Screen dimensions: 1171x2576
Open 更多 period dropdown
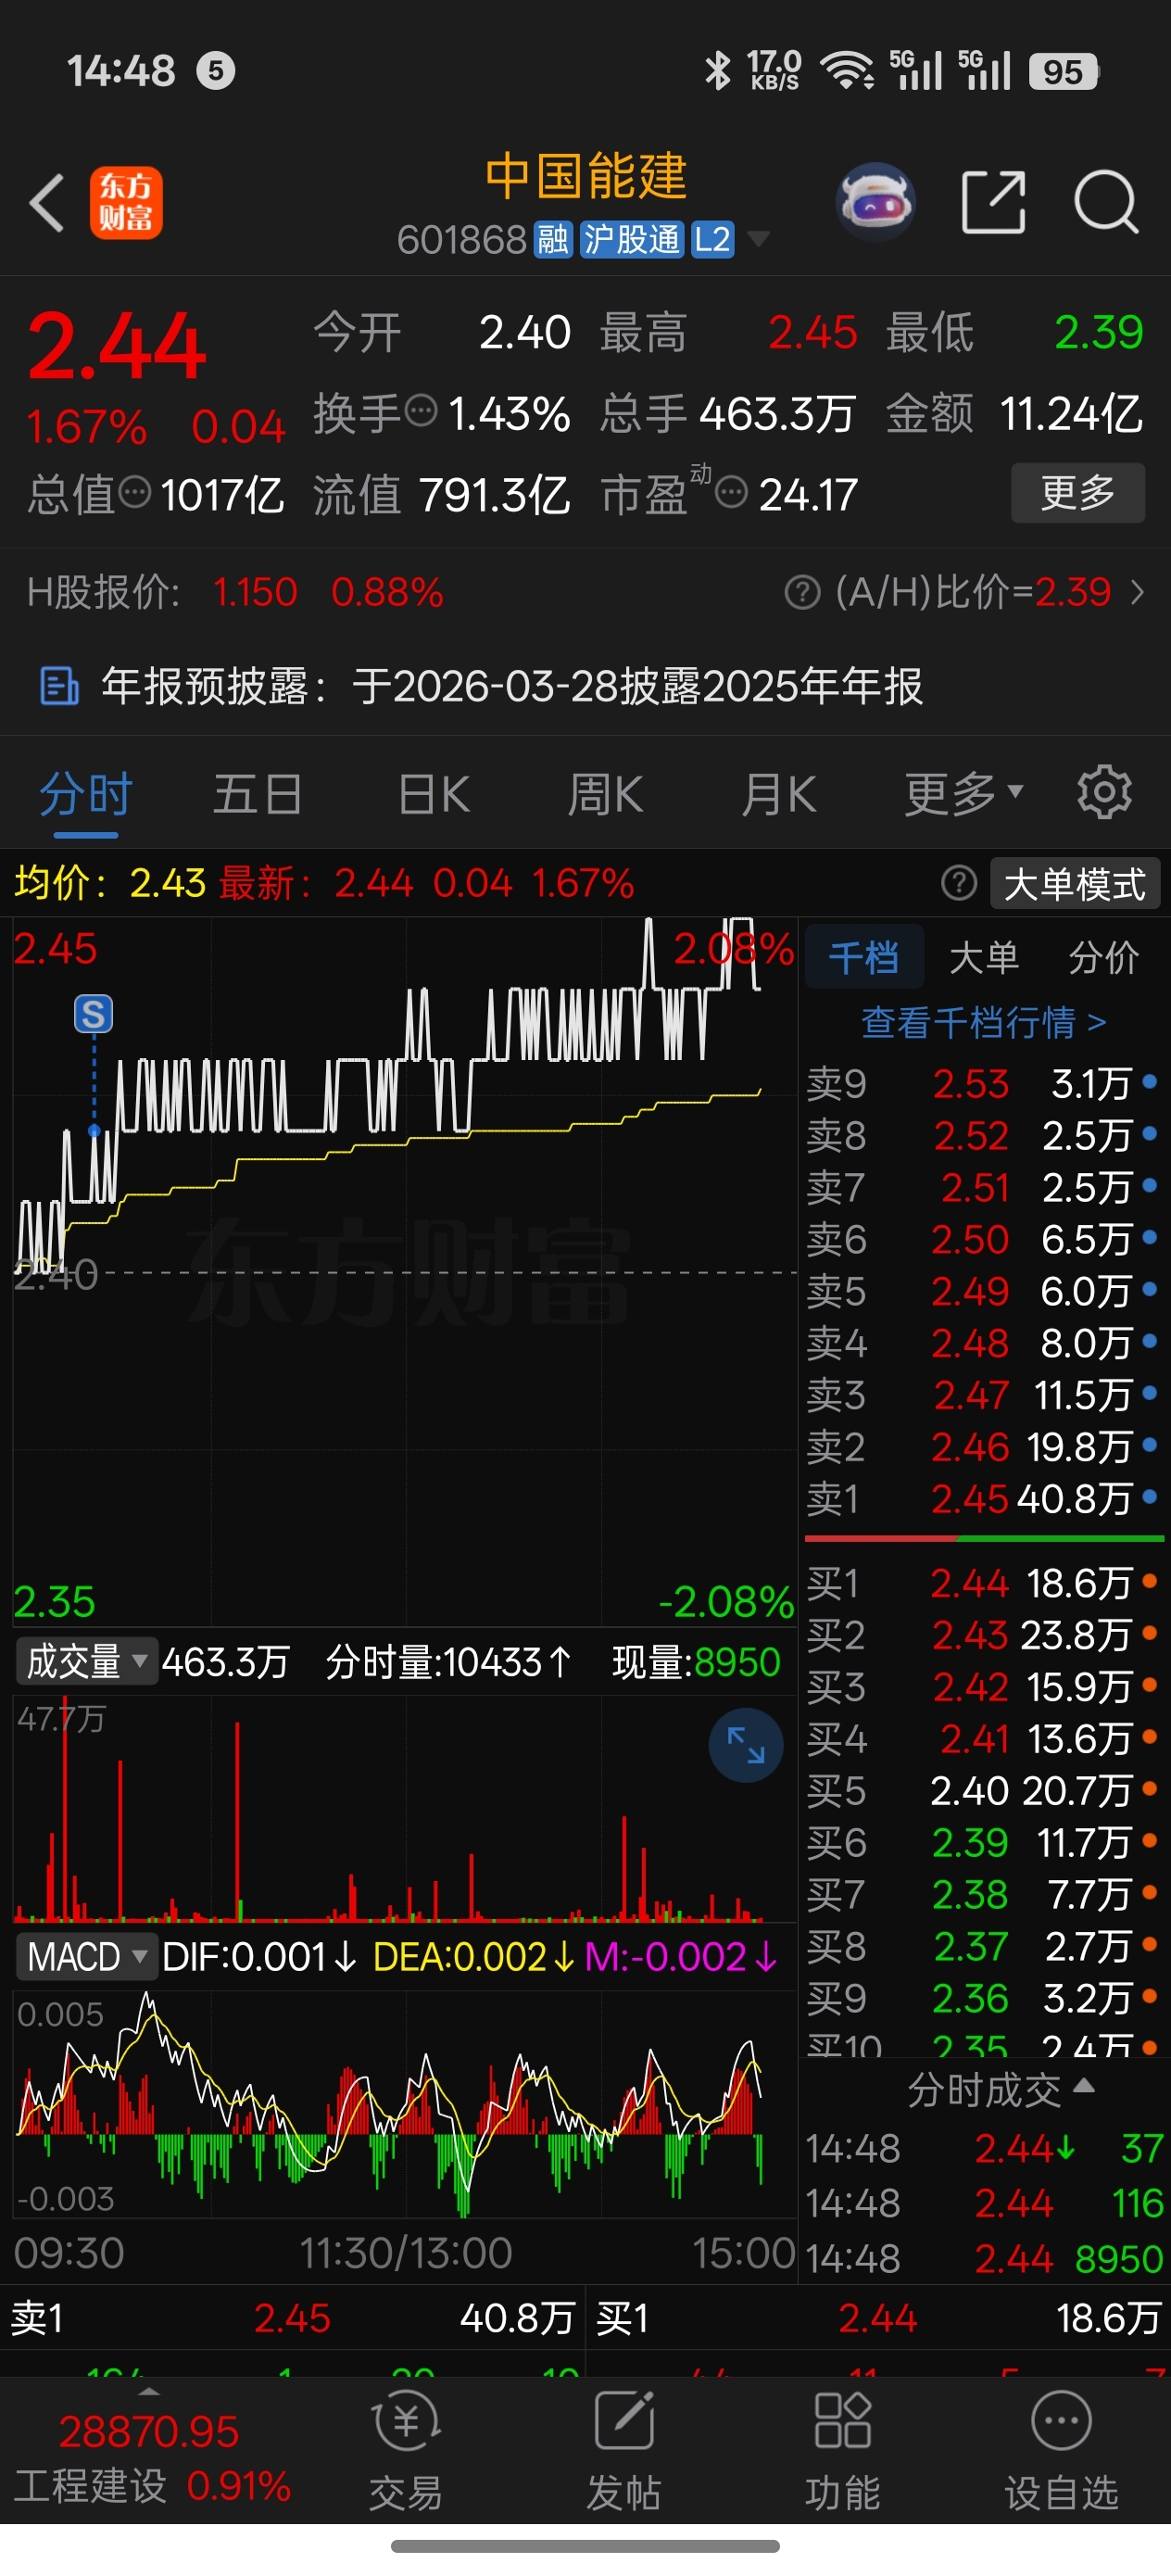click(964, 794)
